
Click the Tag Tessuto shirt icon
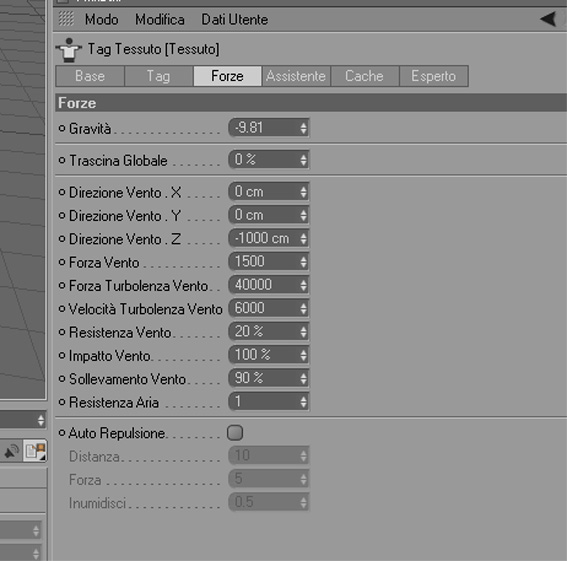pos(69,50)
